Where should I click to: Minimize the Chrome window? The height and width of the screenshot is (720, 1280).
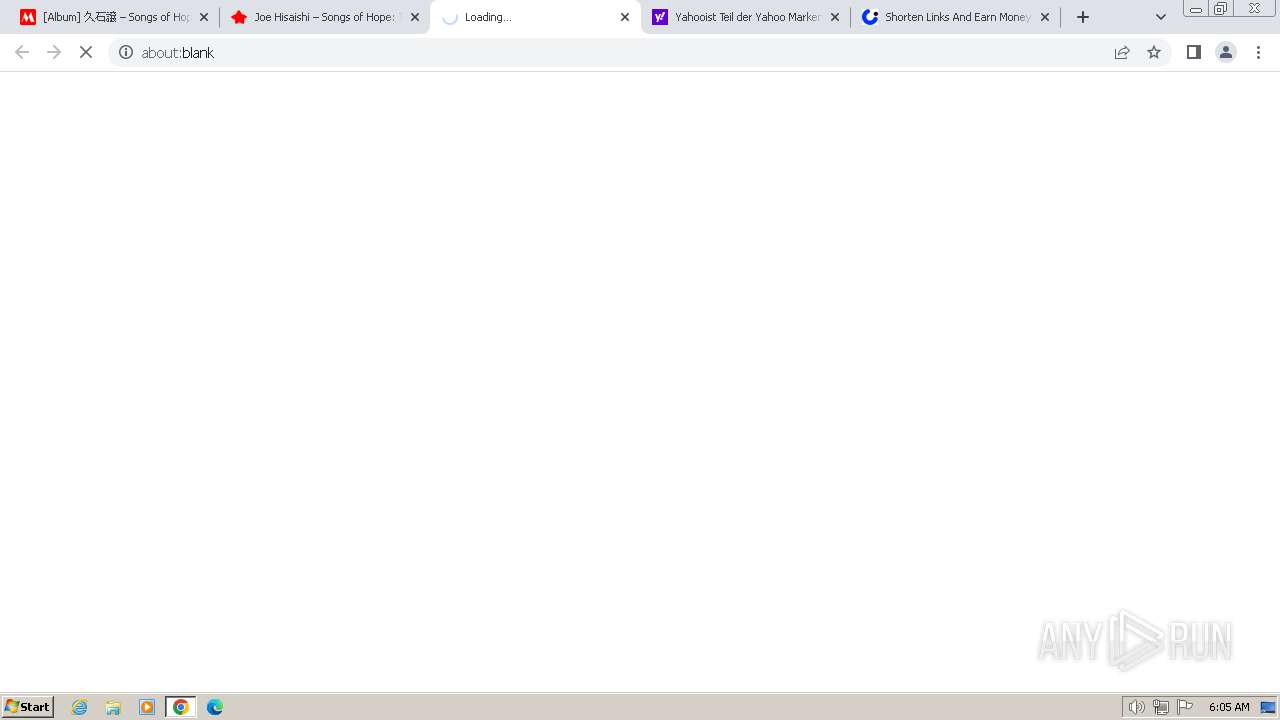pos(1196,8)
